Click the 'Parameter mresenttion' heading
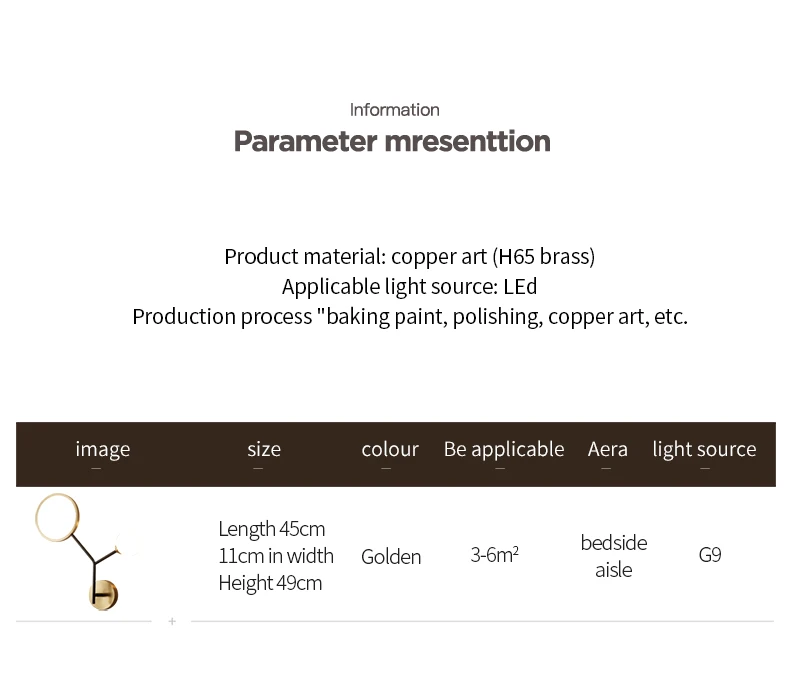Image resolution: width=790 pixels, height=674 pixels. click(392, 141)
